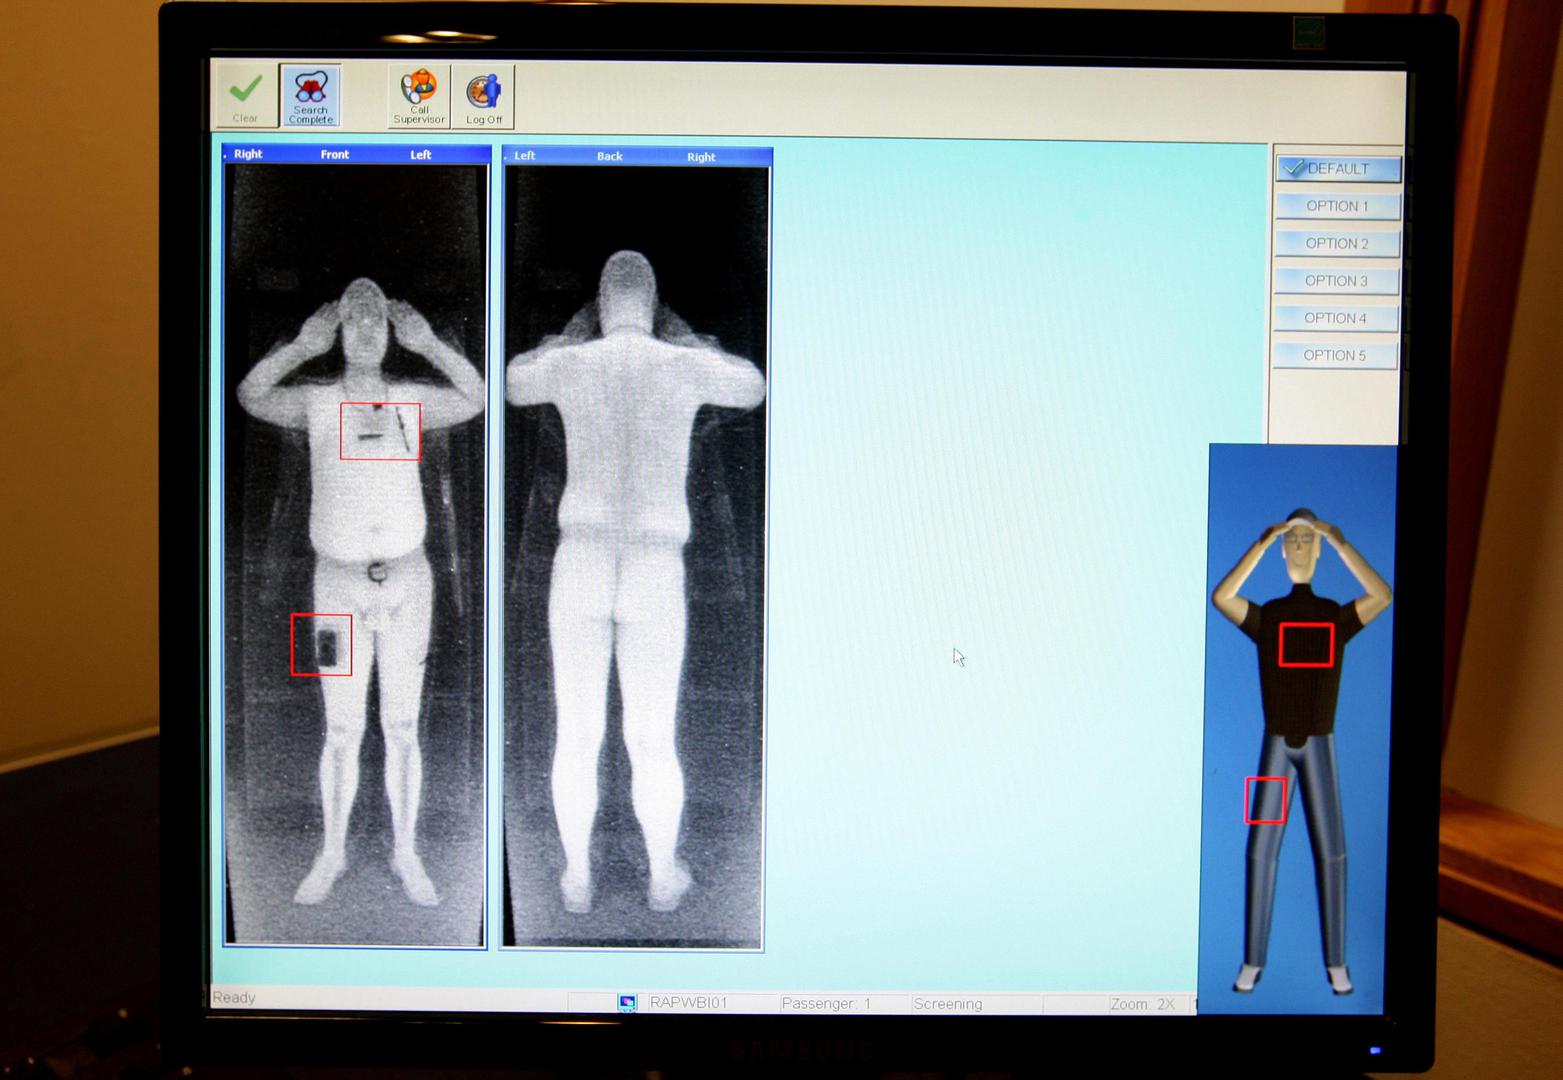Image resolution: width=1563 pixels, height=1080 pixels.
Task: Click the green checkmark Clear icon
Action: (x=246, y=96)
